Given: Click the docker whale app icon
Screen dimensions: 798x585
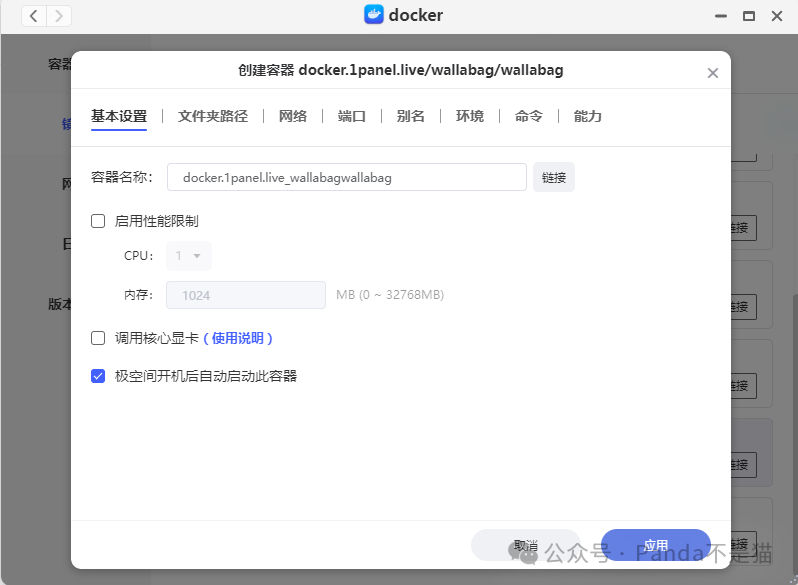Looking at the screenshot, I should pyautogui.click(x=374, y=15).
